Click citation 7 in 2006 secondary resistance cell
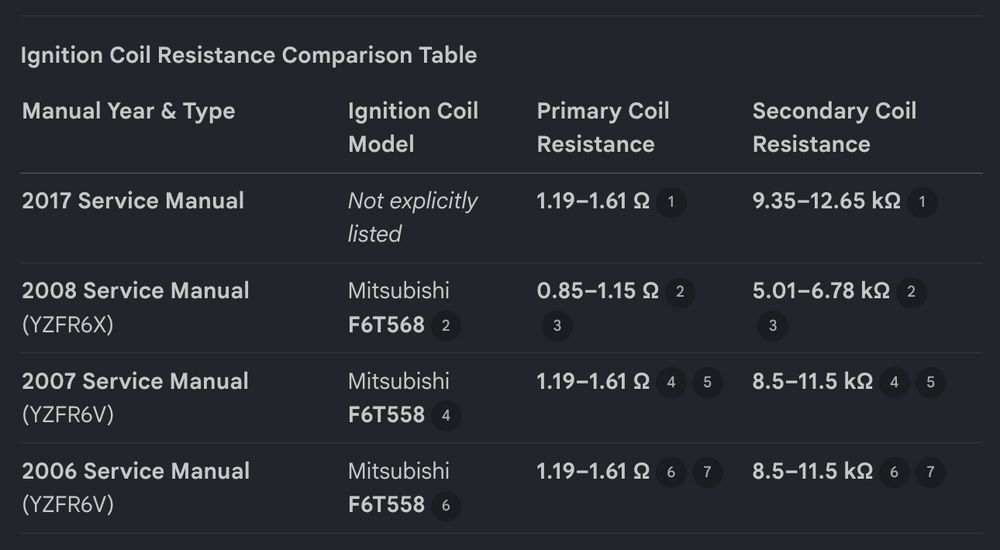1000x550 pixels. (x=930, y=472)
